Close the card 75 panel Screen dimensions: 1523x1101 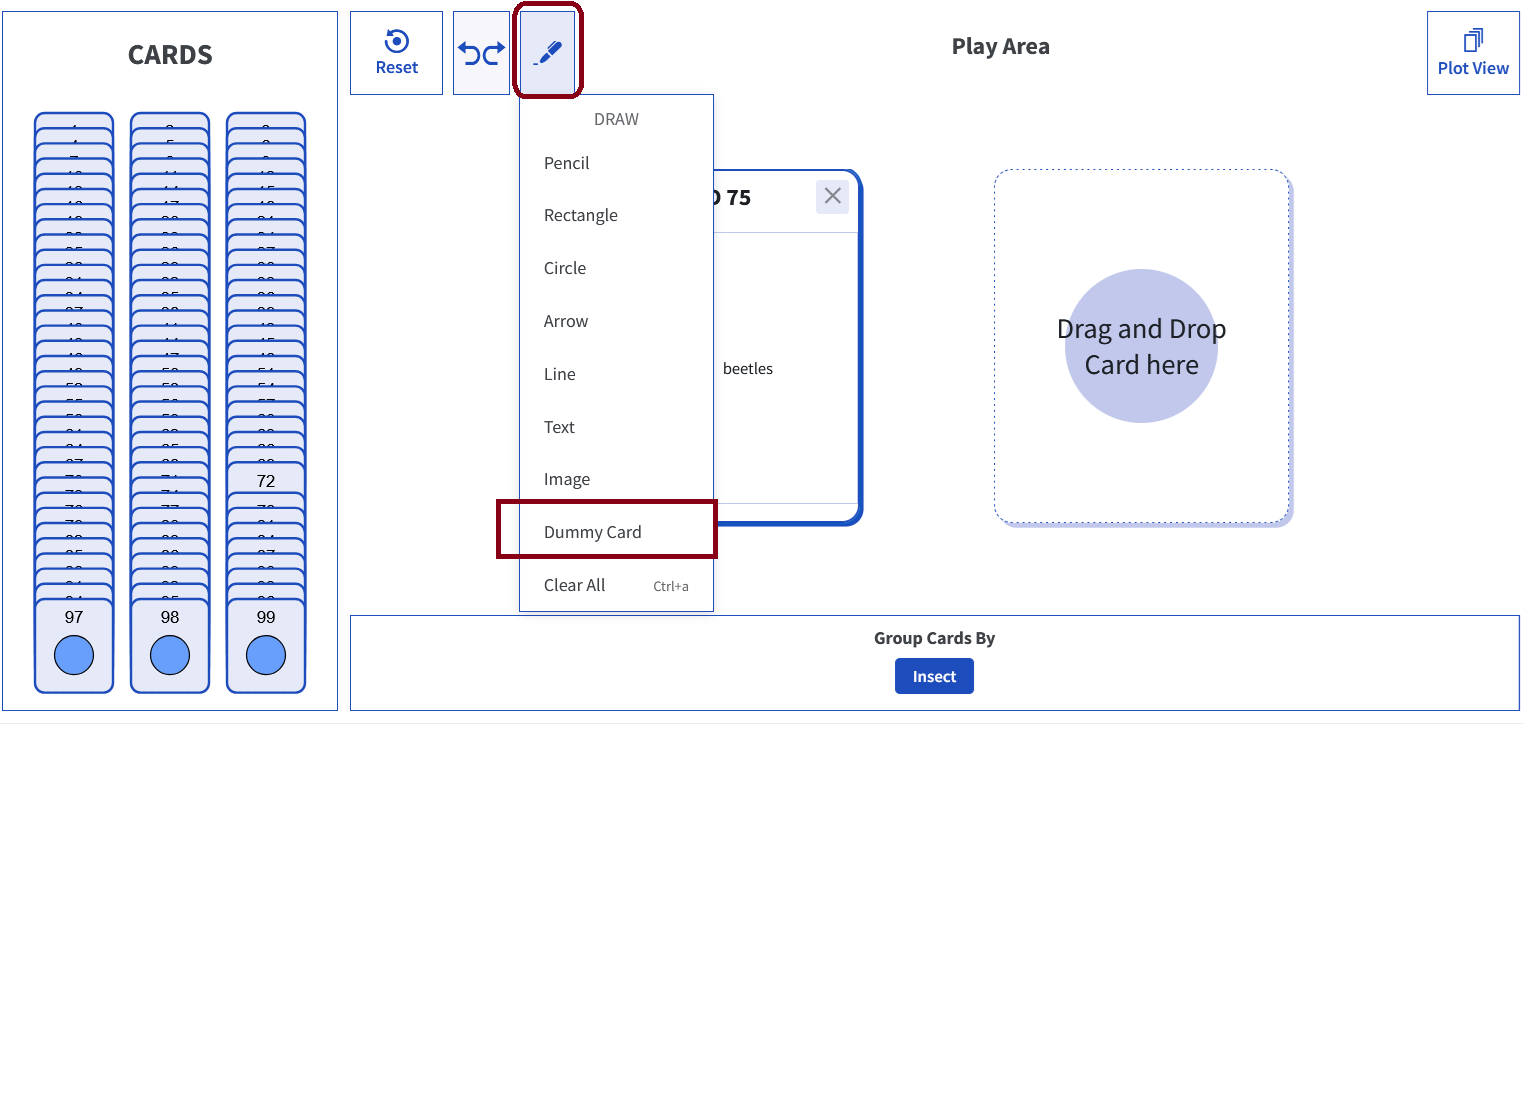point(832,196)
